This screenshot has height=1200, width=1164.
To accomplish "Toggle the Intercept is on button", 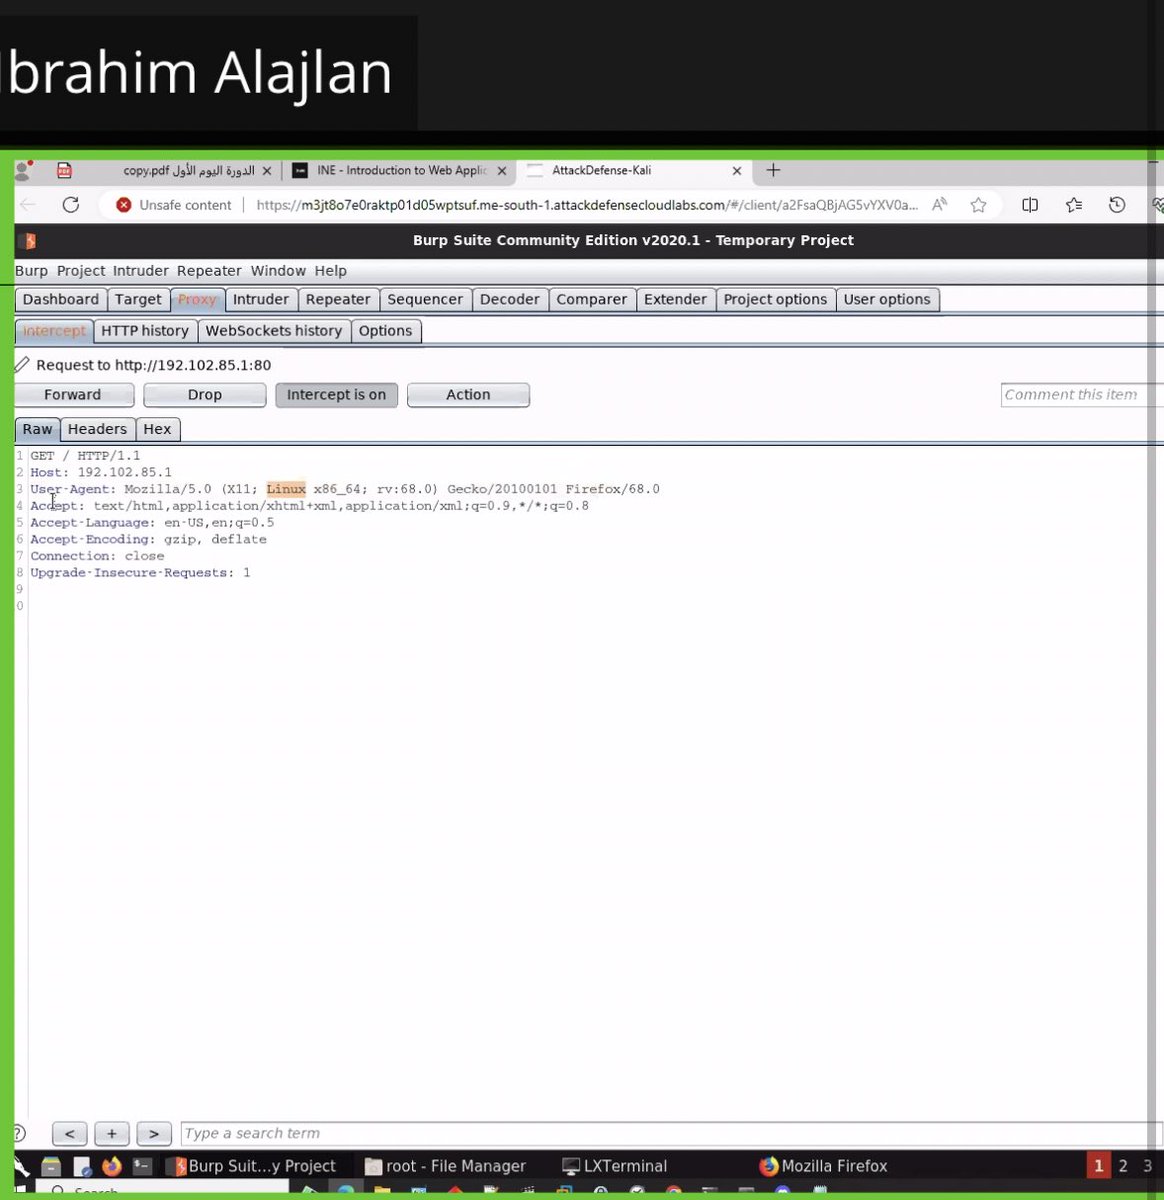I will pyautogui.click(x=337, y=395).
